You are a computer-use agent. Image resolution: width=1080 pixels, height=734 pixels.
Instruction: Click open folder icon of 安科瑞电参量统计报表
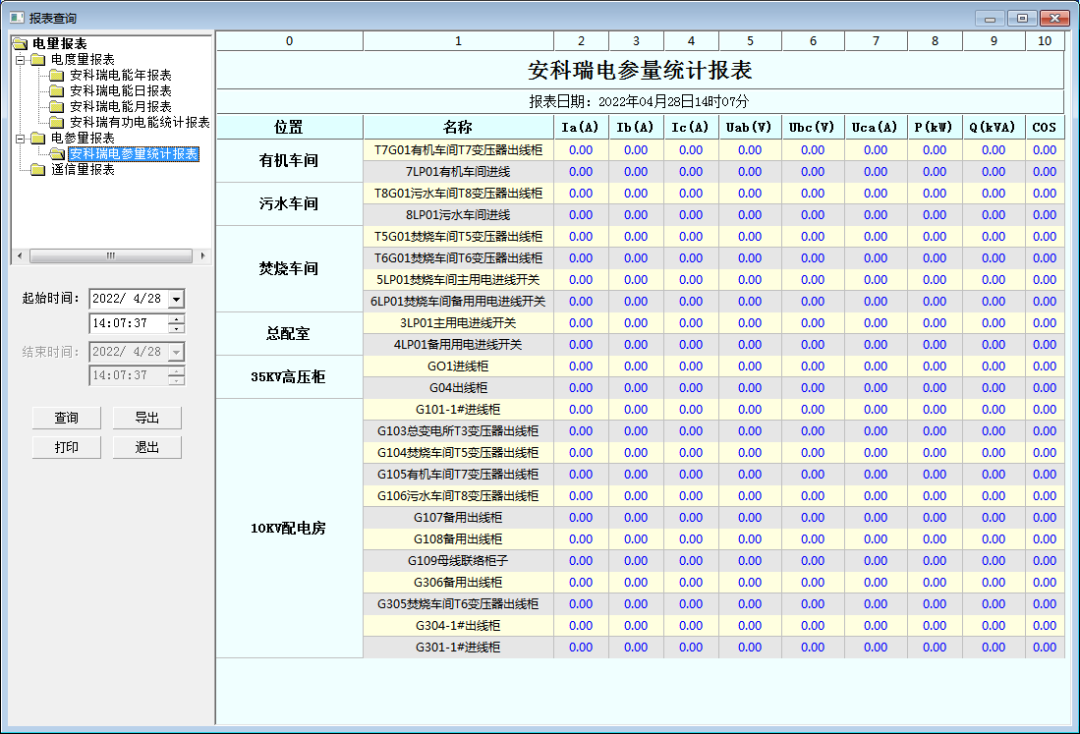pos(58,154)
